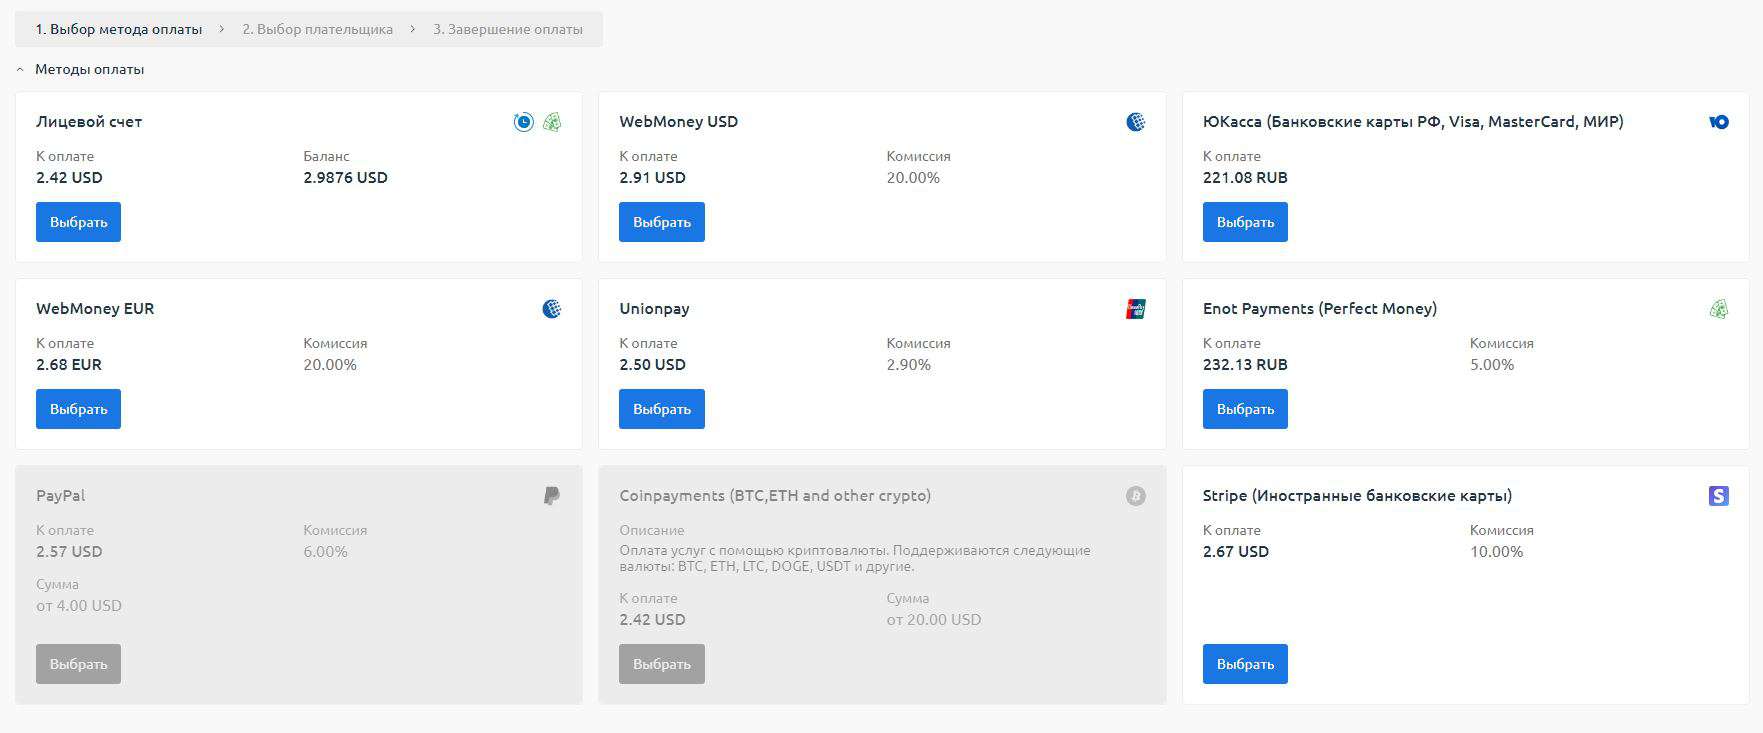Screen dimensions: 1763x733
Task: Click the WebMoney globe icon on WebMoney USD card
Action: [1135, 122]
